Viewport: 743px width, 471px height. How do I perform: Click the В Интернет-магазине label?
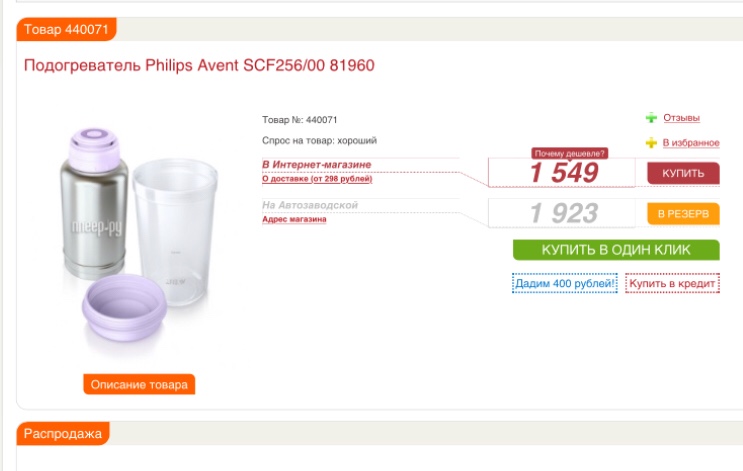[x=316, y=164]
